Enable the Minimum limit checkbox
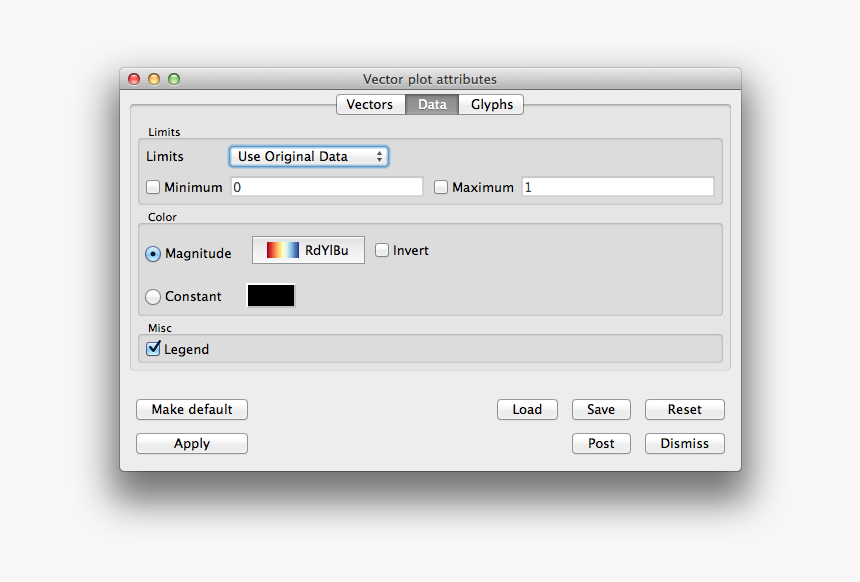Image resolution: width=860 pixels, height=582 pixels. [x=153, y=187]
